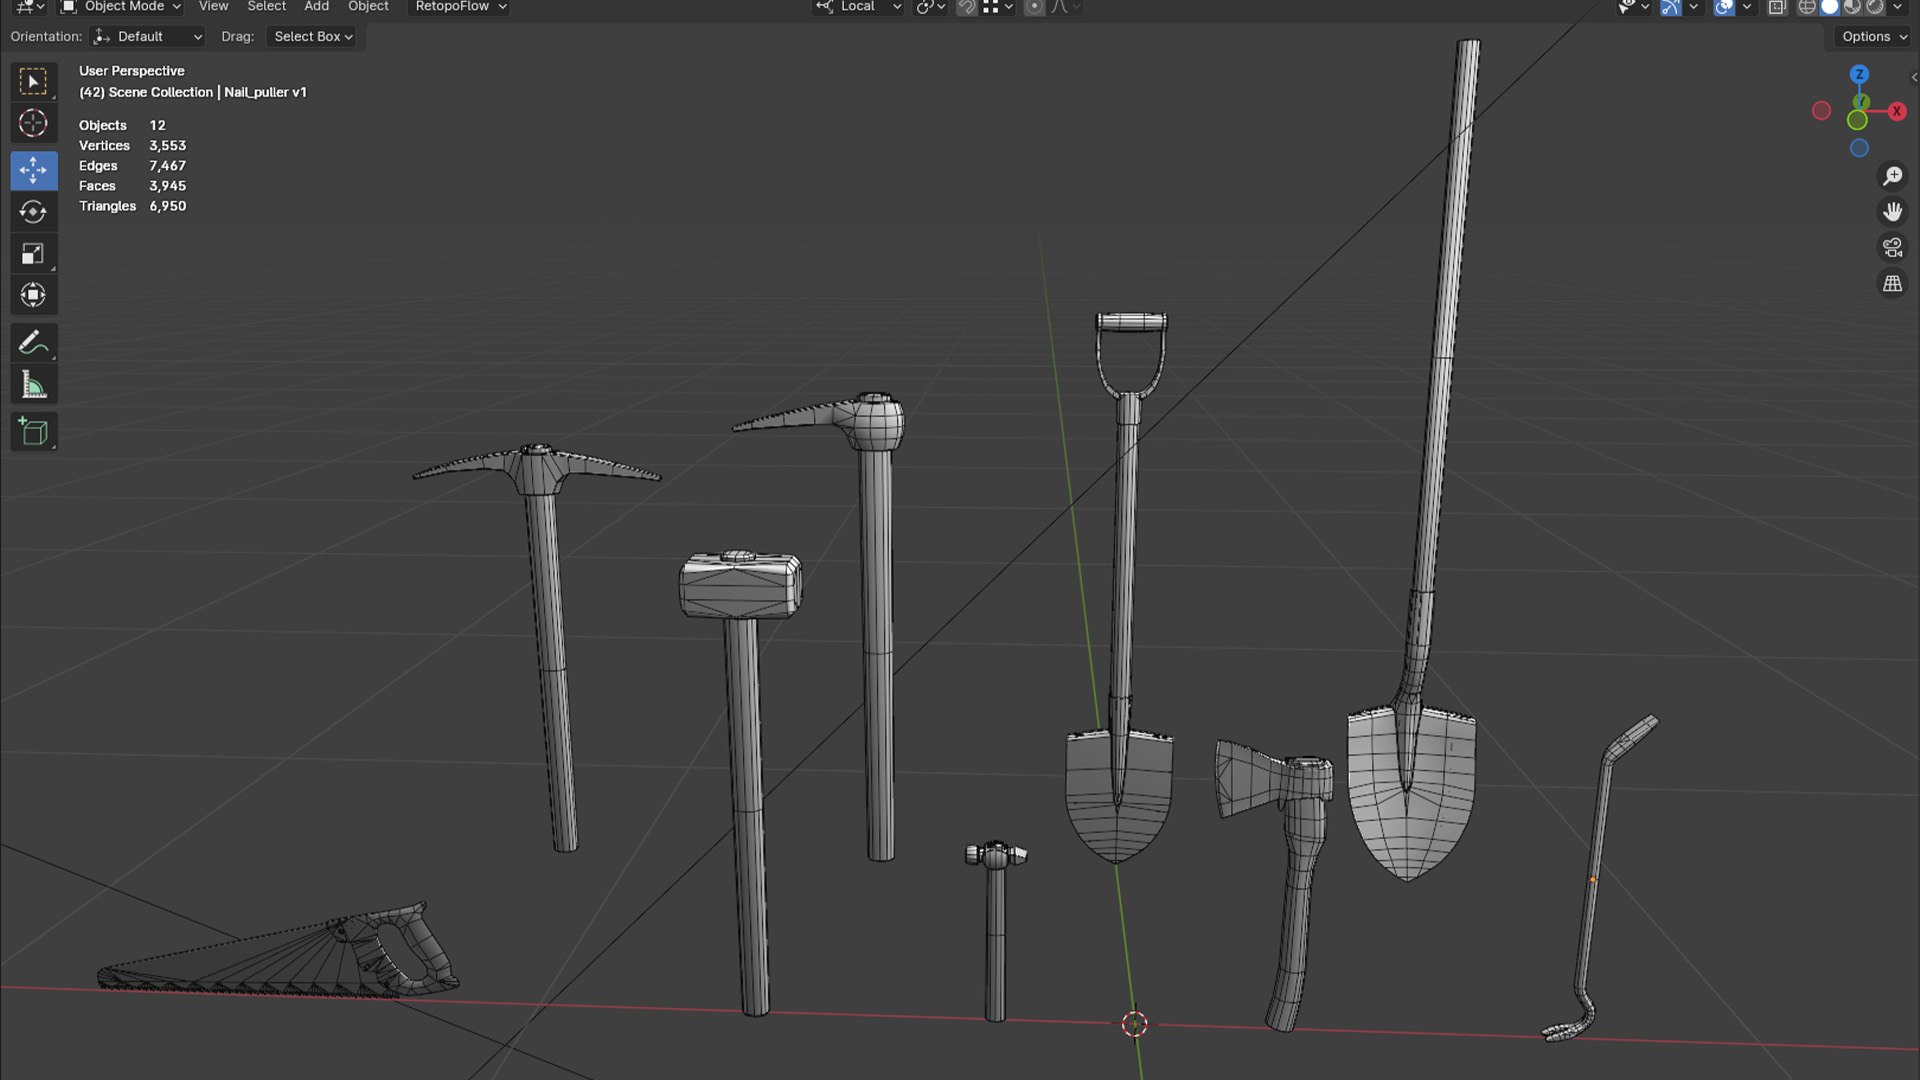The image size is (1920, 1080).
Task: Open object visibility and selectability dropdown
Action: tap(1633, 7)
